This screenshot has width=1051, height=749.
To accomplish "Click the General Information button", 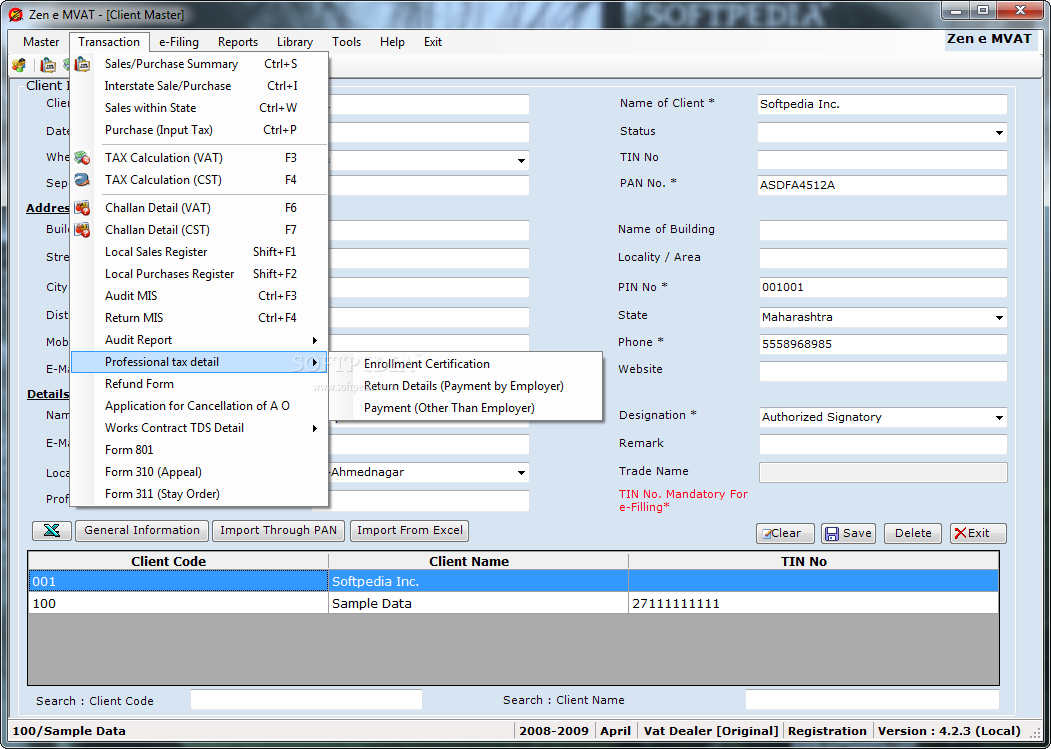I will click(x=142, y=530).
